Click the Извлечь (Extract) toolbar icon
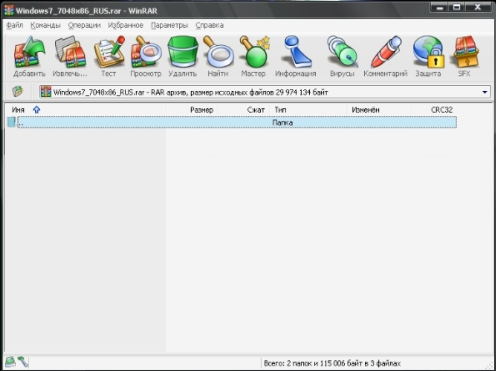 pos(70,56)
